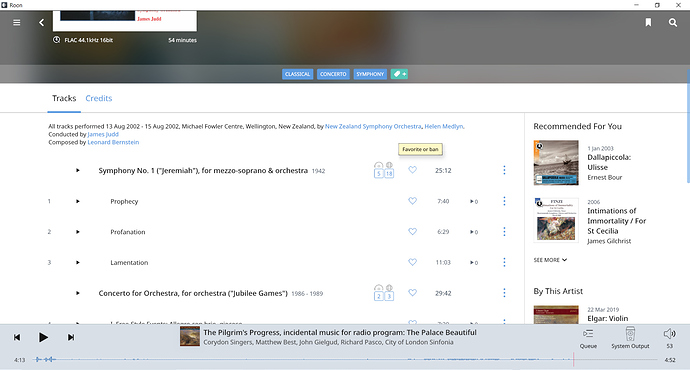690x370 pixels.
Task: Open the Helen Medlyn performer link
Action: tap(444, 126)
